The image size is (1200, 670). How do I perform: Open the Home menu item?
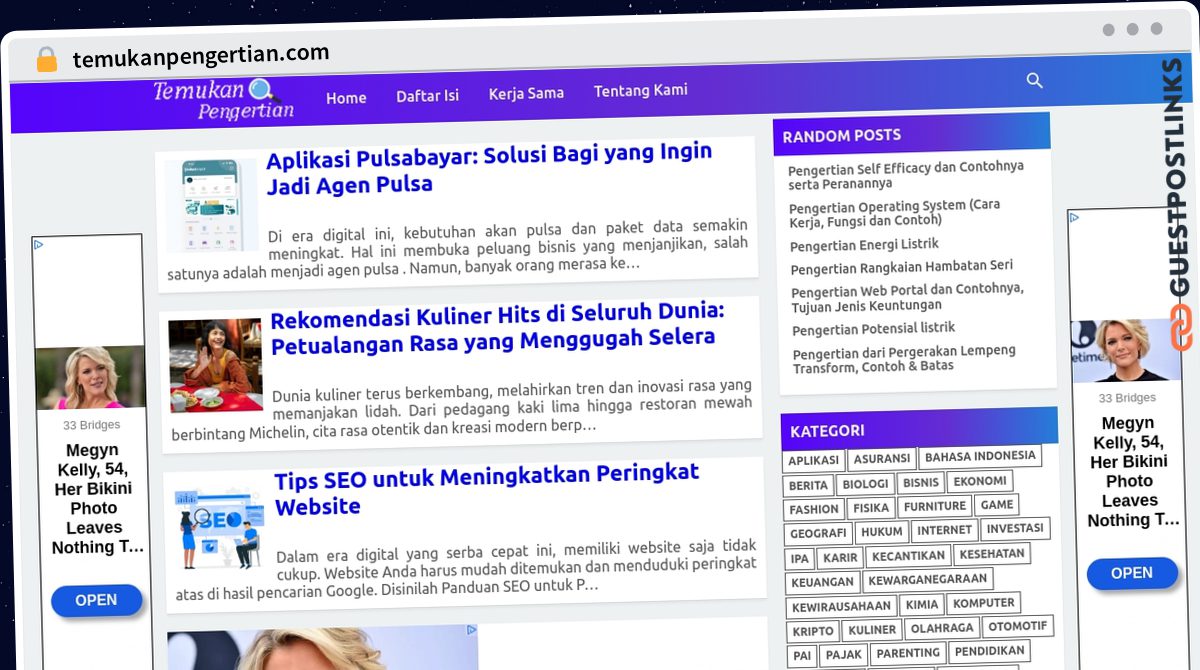(346, 98)
